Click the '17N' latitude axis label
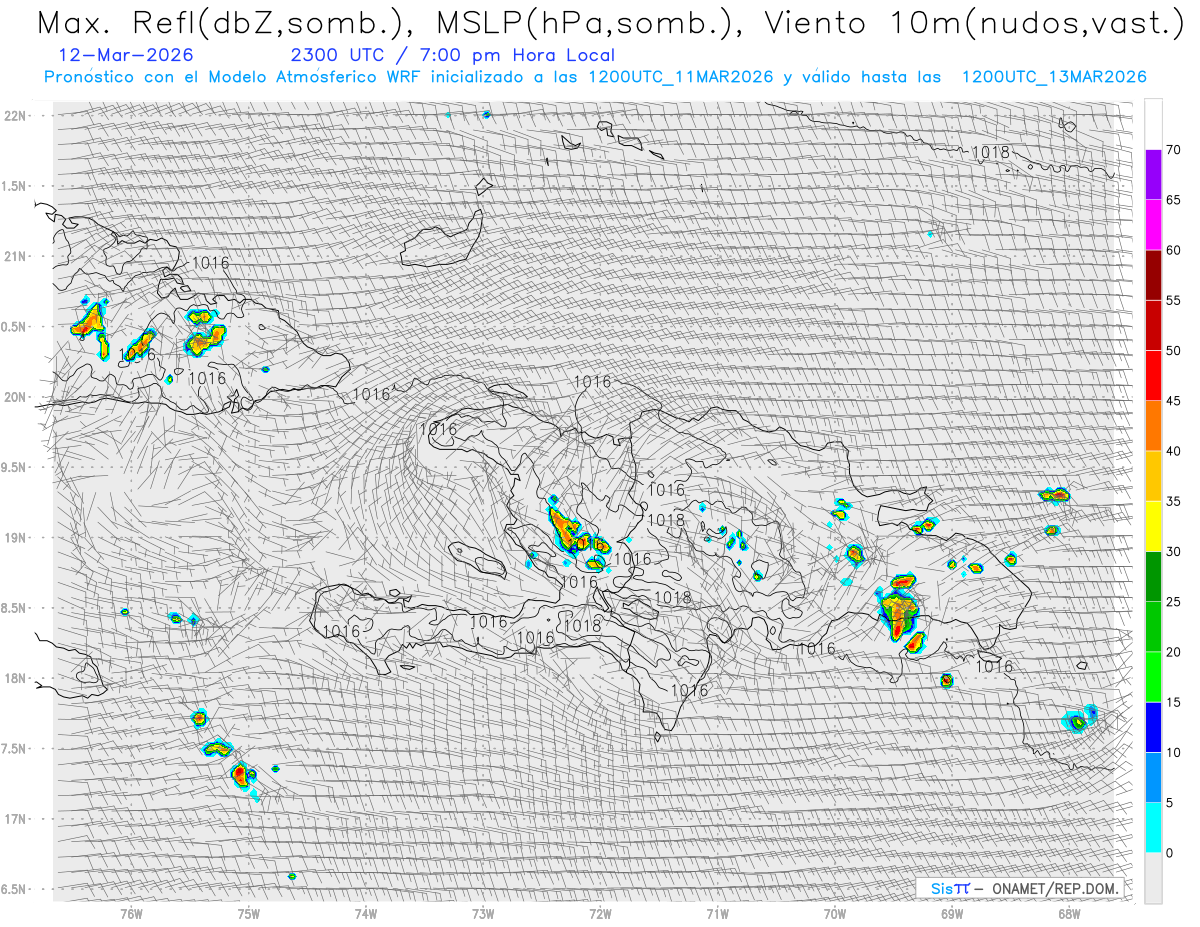1200x927 pixels. point(16,819)
